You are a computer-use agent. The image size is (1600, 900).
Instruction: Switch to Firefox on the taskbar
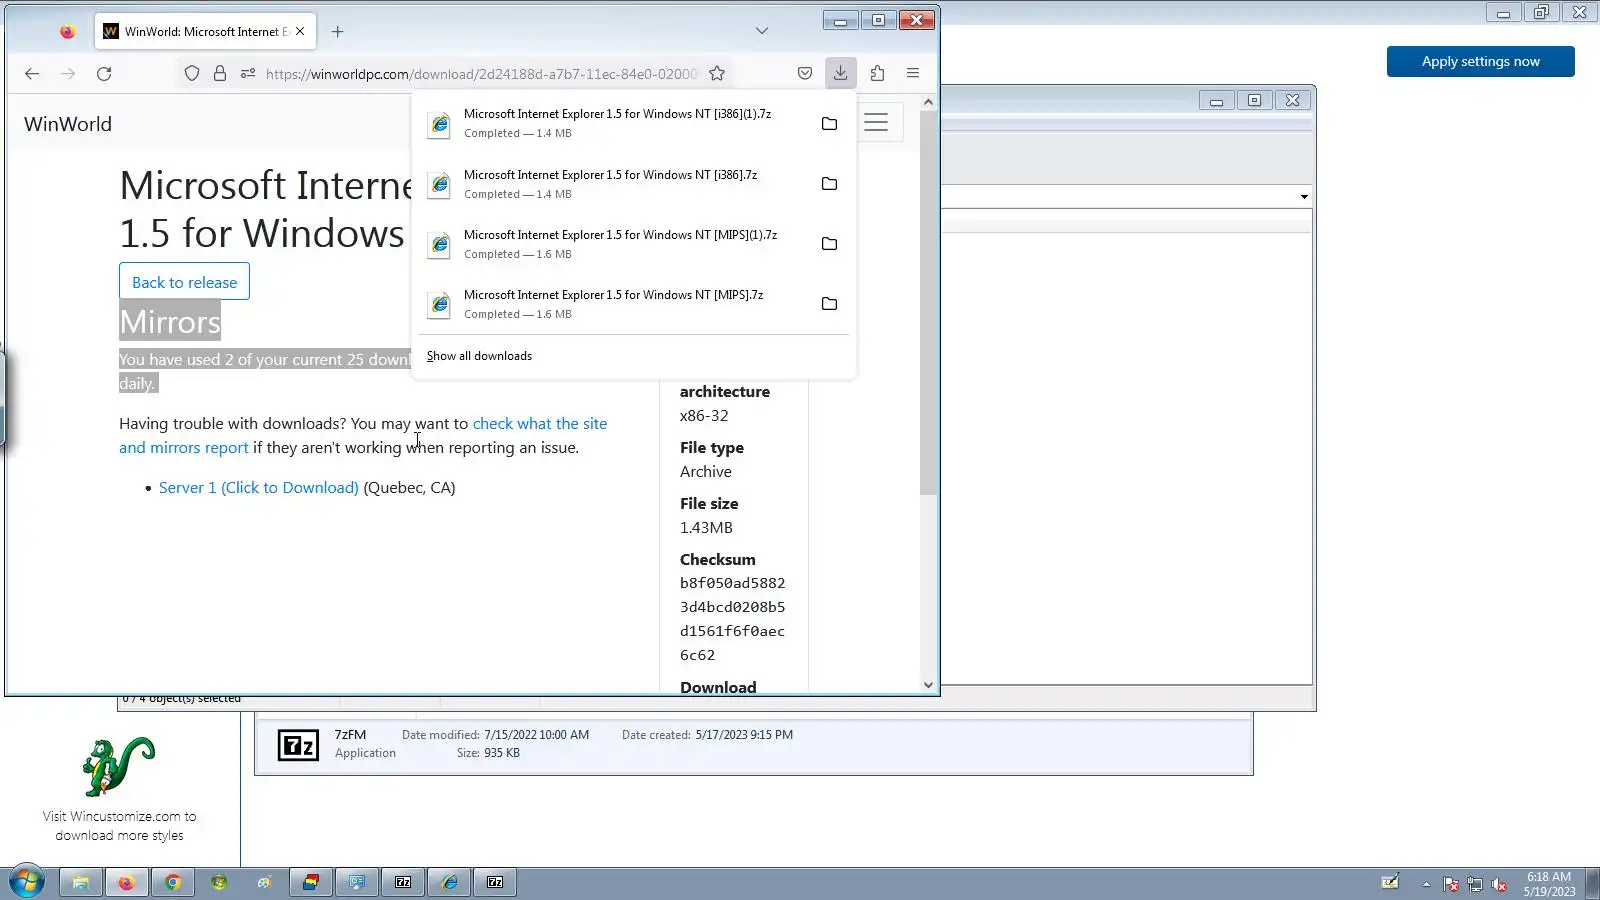(x=126, y=882)
